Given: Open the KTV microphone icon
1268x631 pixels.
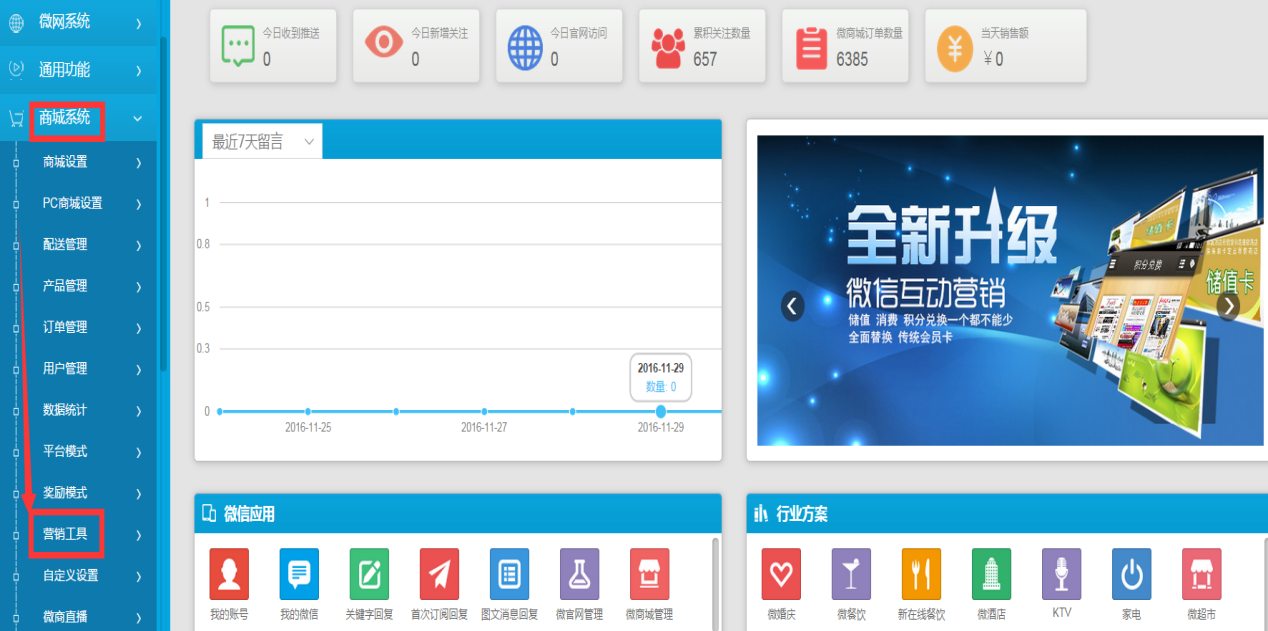Looking at the screenshot, I should point(1061,574).
